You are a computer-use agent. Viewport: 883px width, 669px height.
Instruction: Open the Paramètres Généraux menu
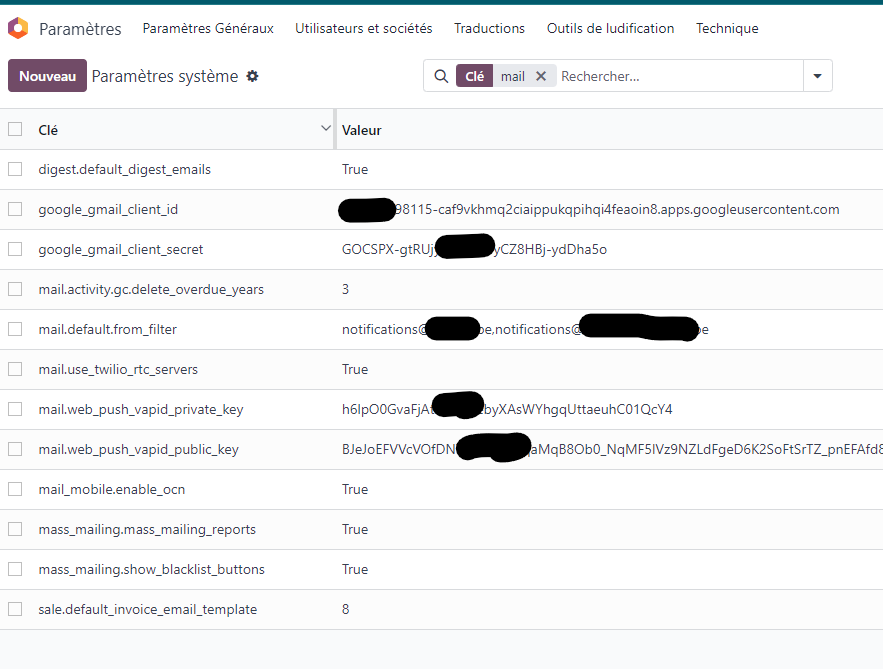(x=208, y=29)
